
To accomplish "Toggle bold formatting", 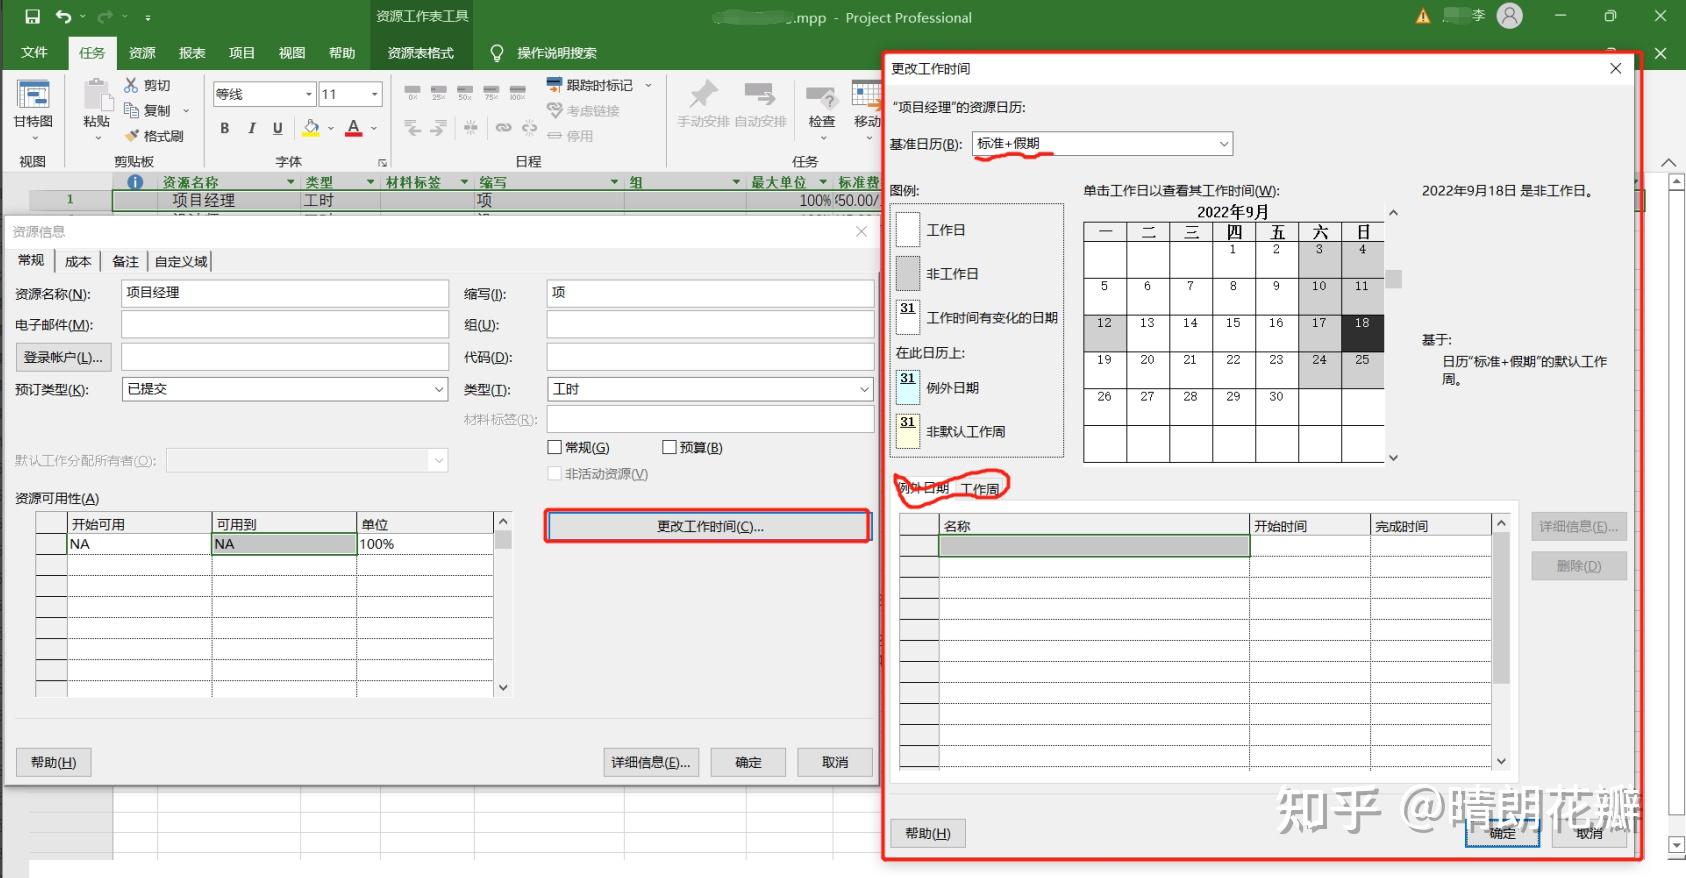I will [x=225, y=128].
